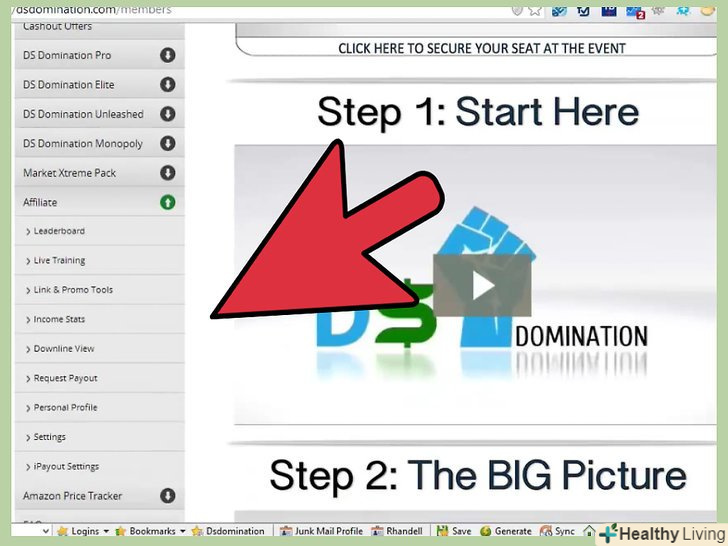Click the bookmark star icon in address bar
The image size is (728, 546).
[x=535, y=10]
